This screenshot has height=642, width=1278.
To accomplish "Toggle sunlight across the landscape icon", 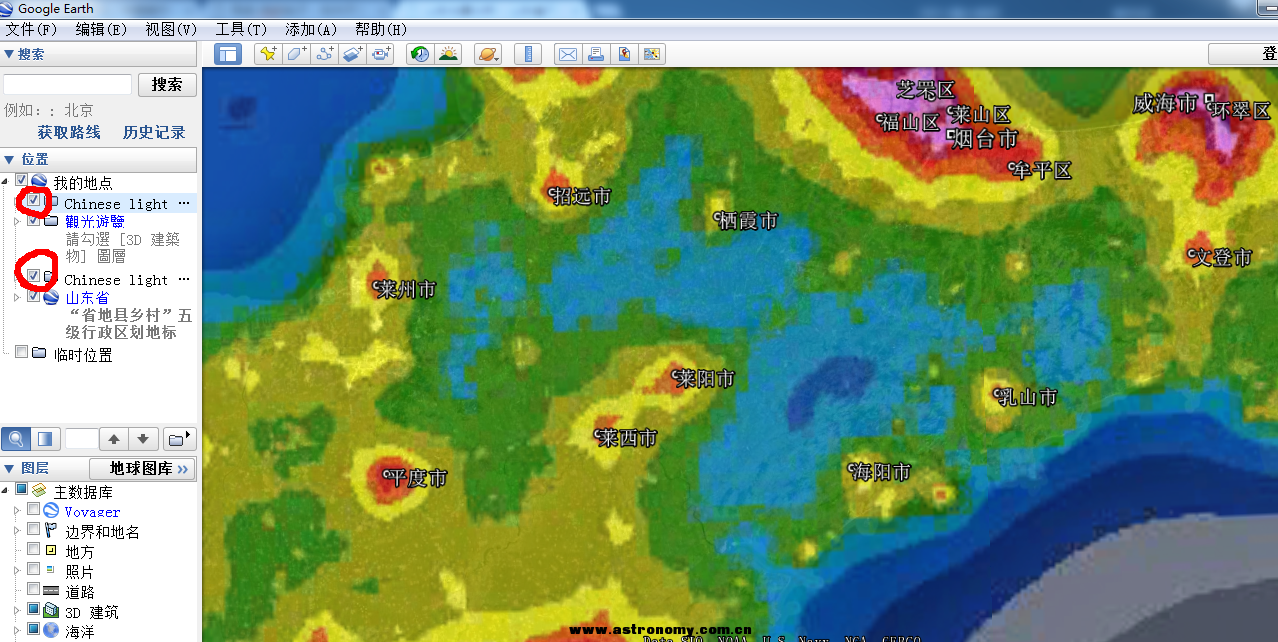I will pos(448,54).
